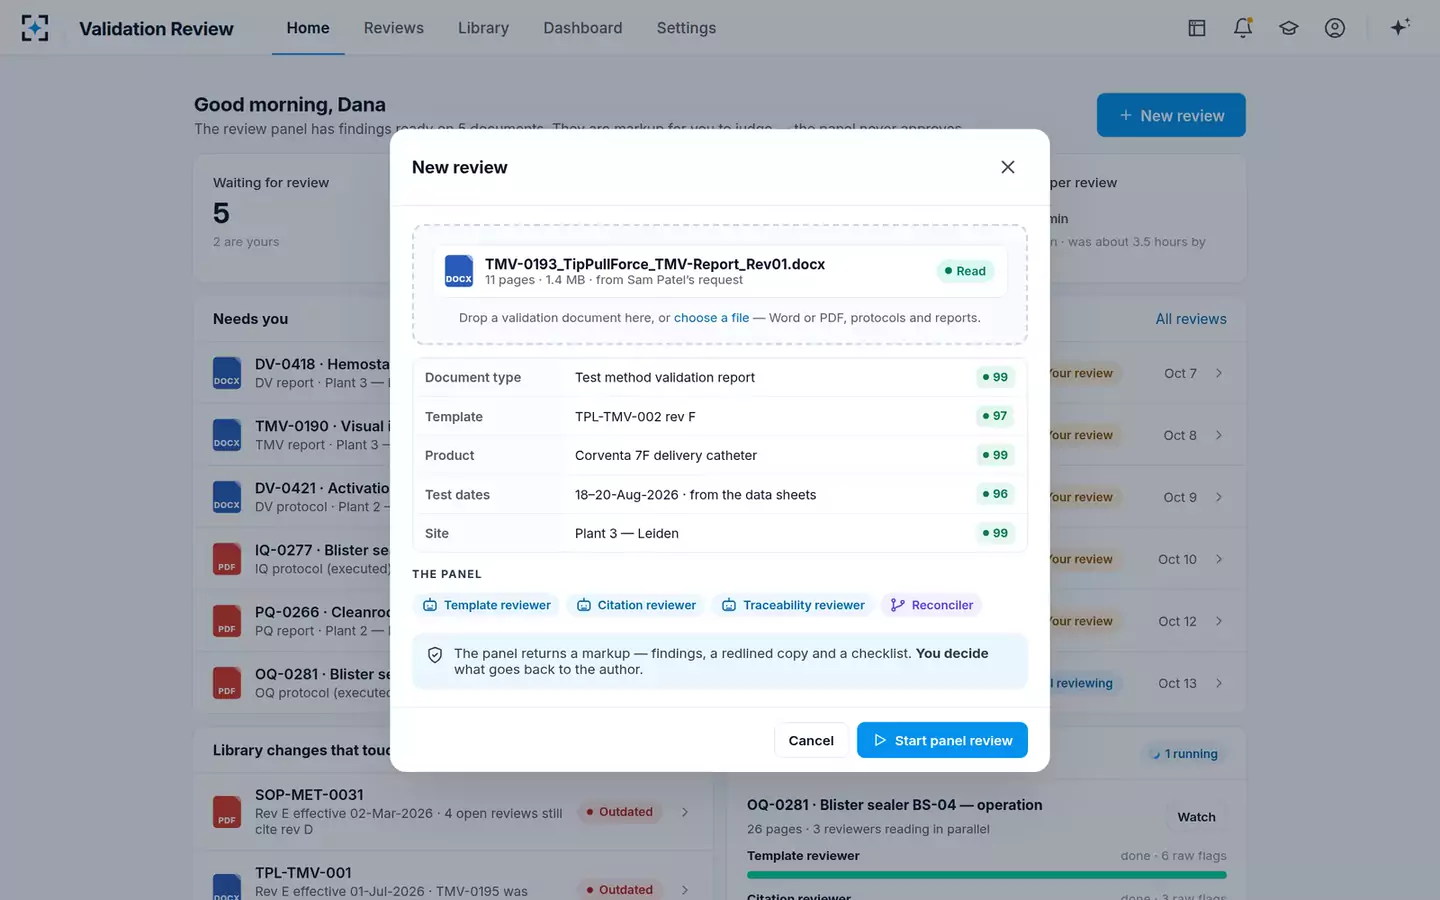Start the panel review

point(942,740)
